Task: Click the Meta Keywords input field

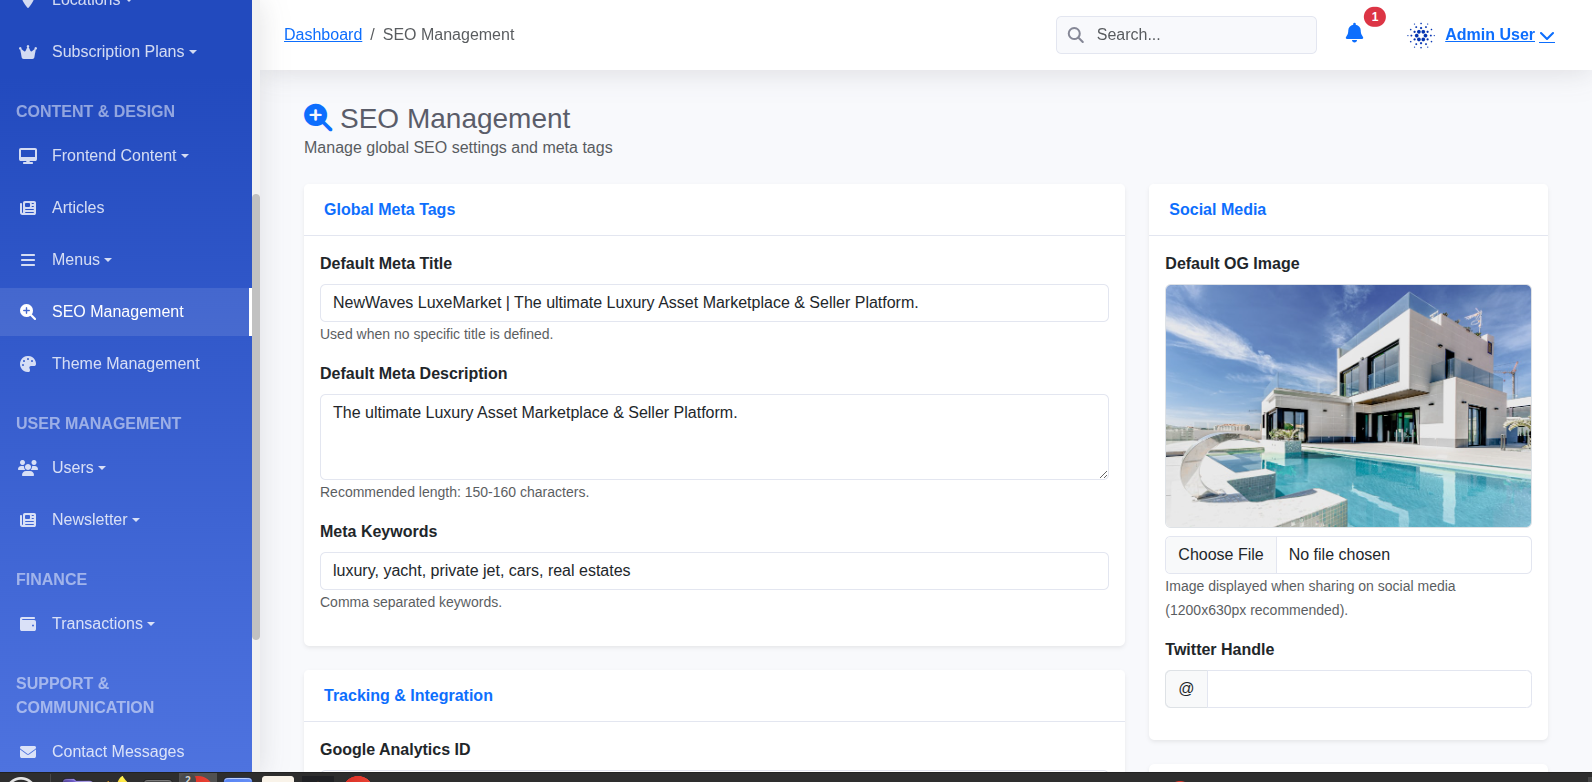Action: pyautogui.click(x=714, y=571)
